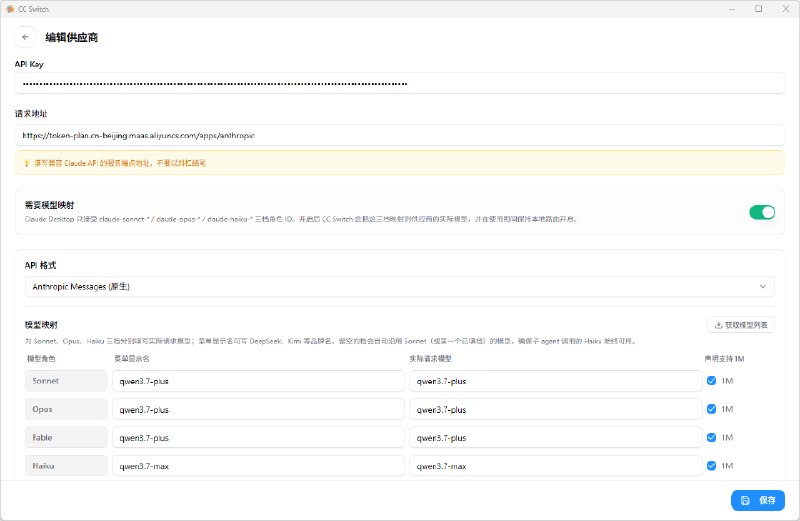Uncheck the 1M checkbox in the Opus row
This screenshot has height=521, width=800.
(x=711, y=409)
